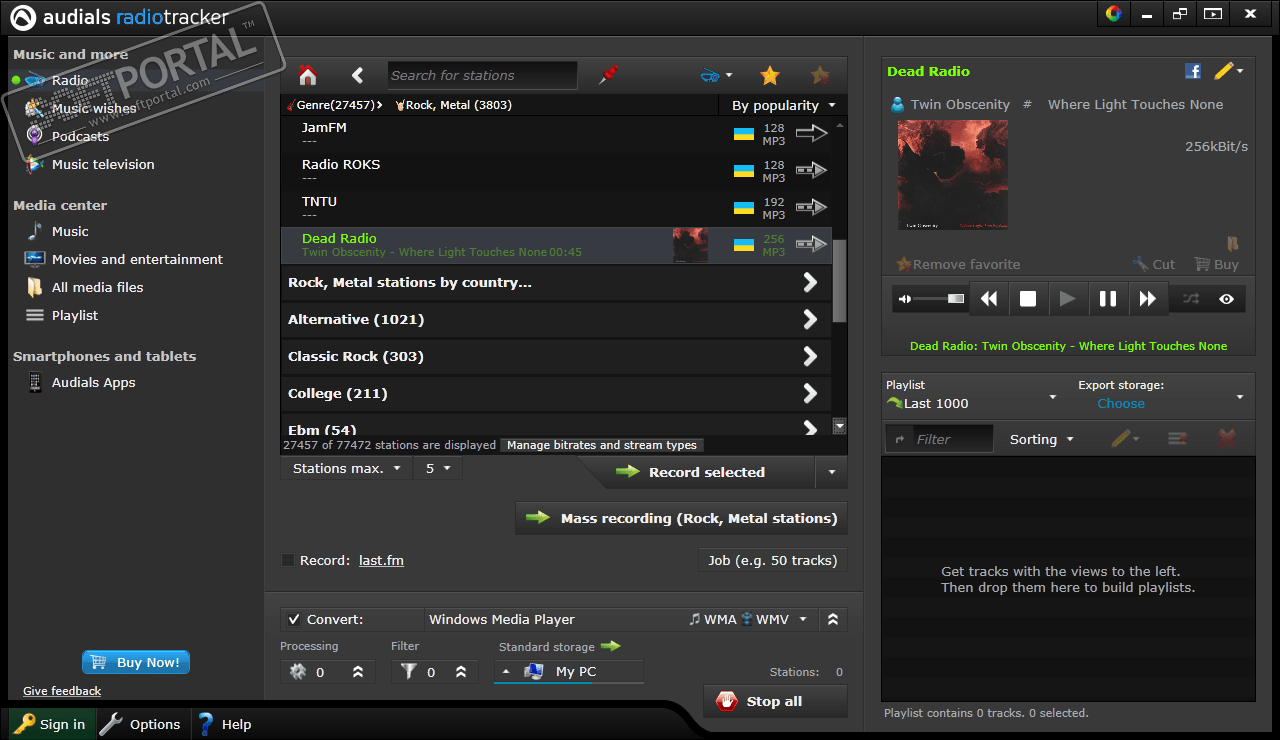
Task: Expand the Convert panel with double chevron
Action: click(x=833, y=620)
